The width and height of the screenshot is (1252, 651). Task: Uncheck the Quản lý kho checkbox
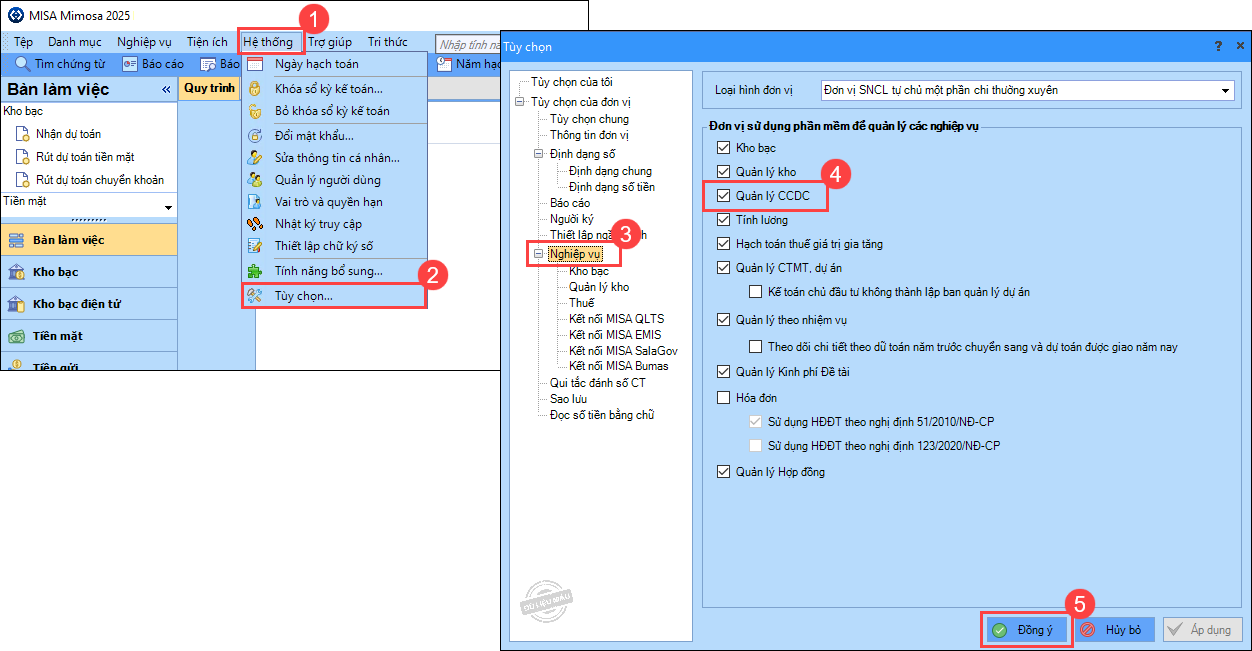pos(724,172)
